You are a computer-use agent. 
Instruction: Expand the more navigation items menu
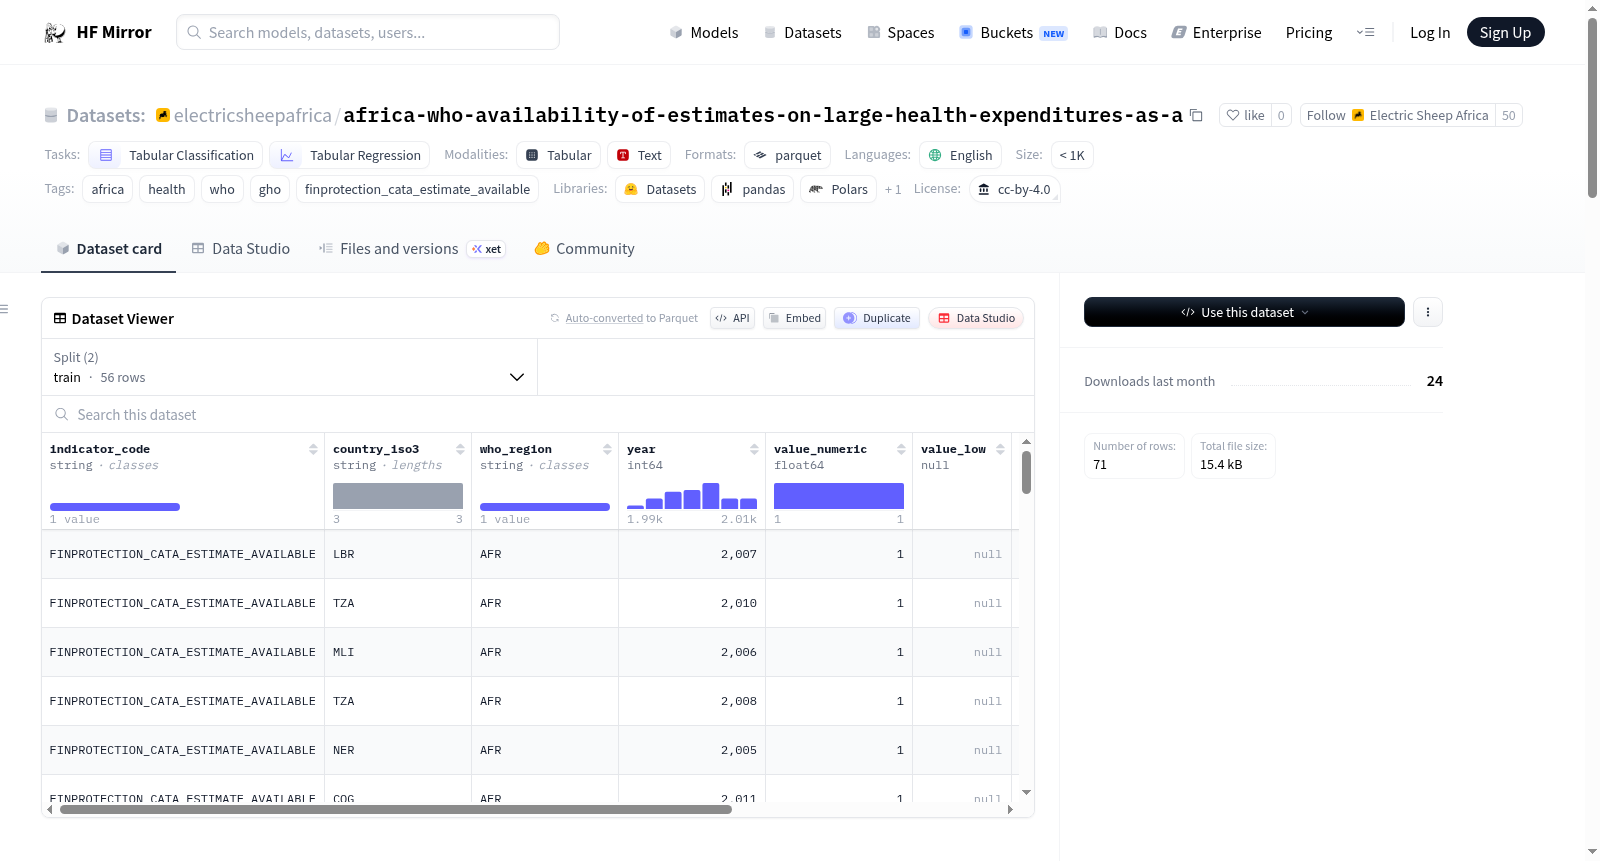(1365, 32)
